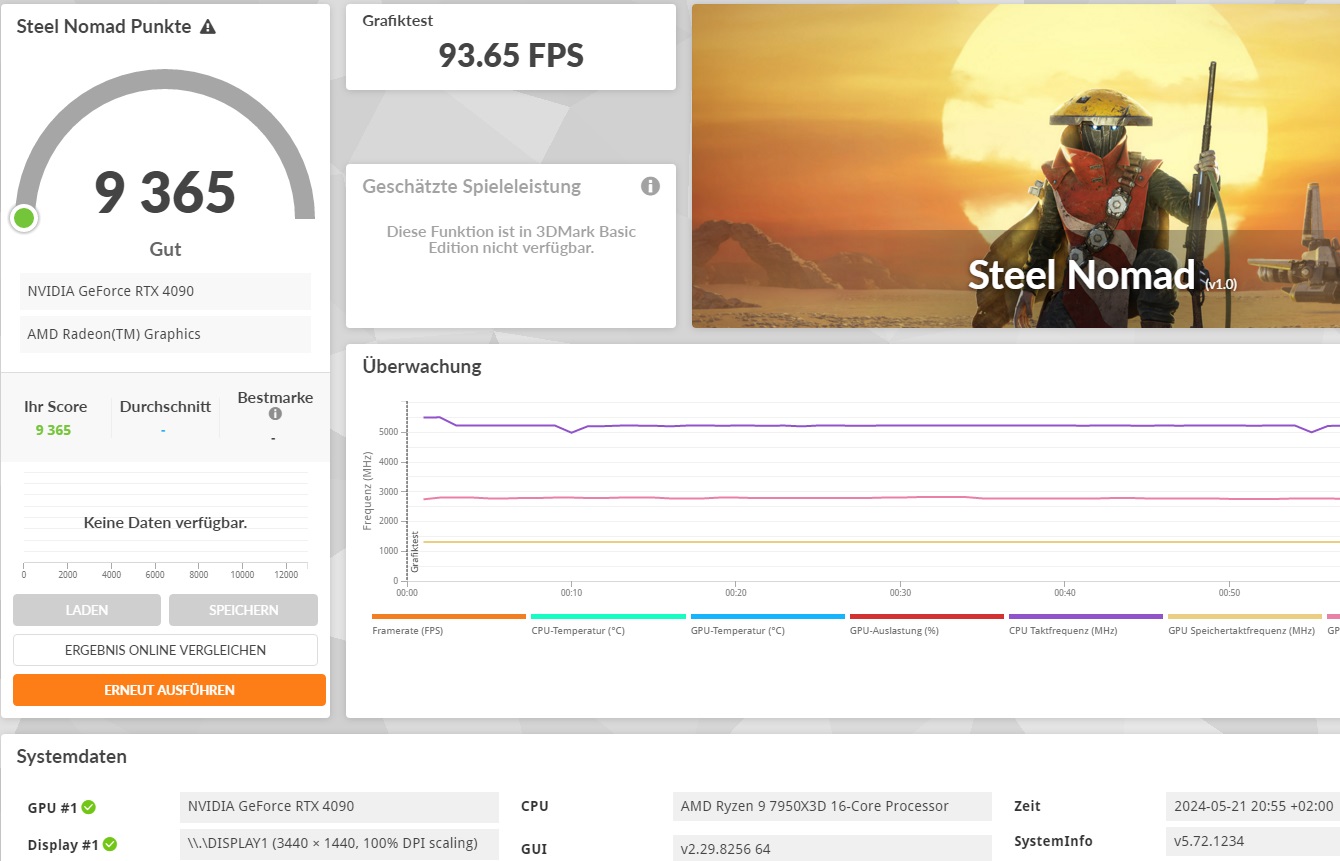
Task: Click the SPEICHERN button
Action: click(243, 610)
